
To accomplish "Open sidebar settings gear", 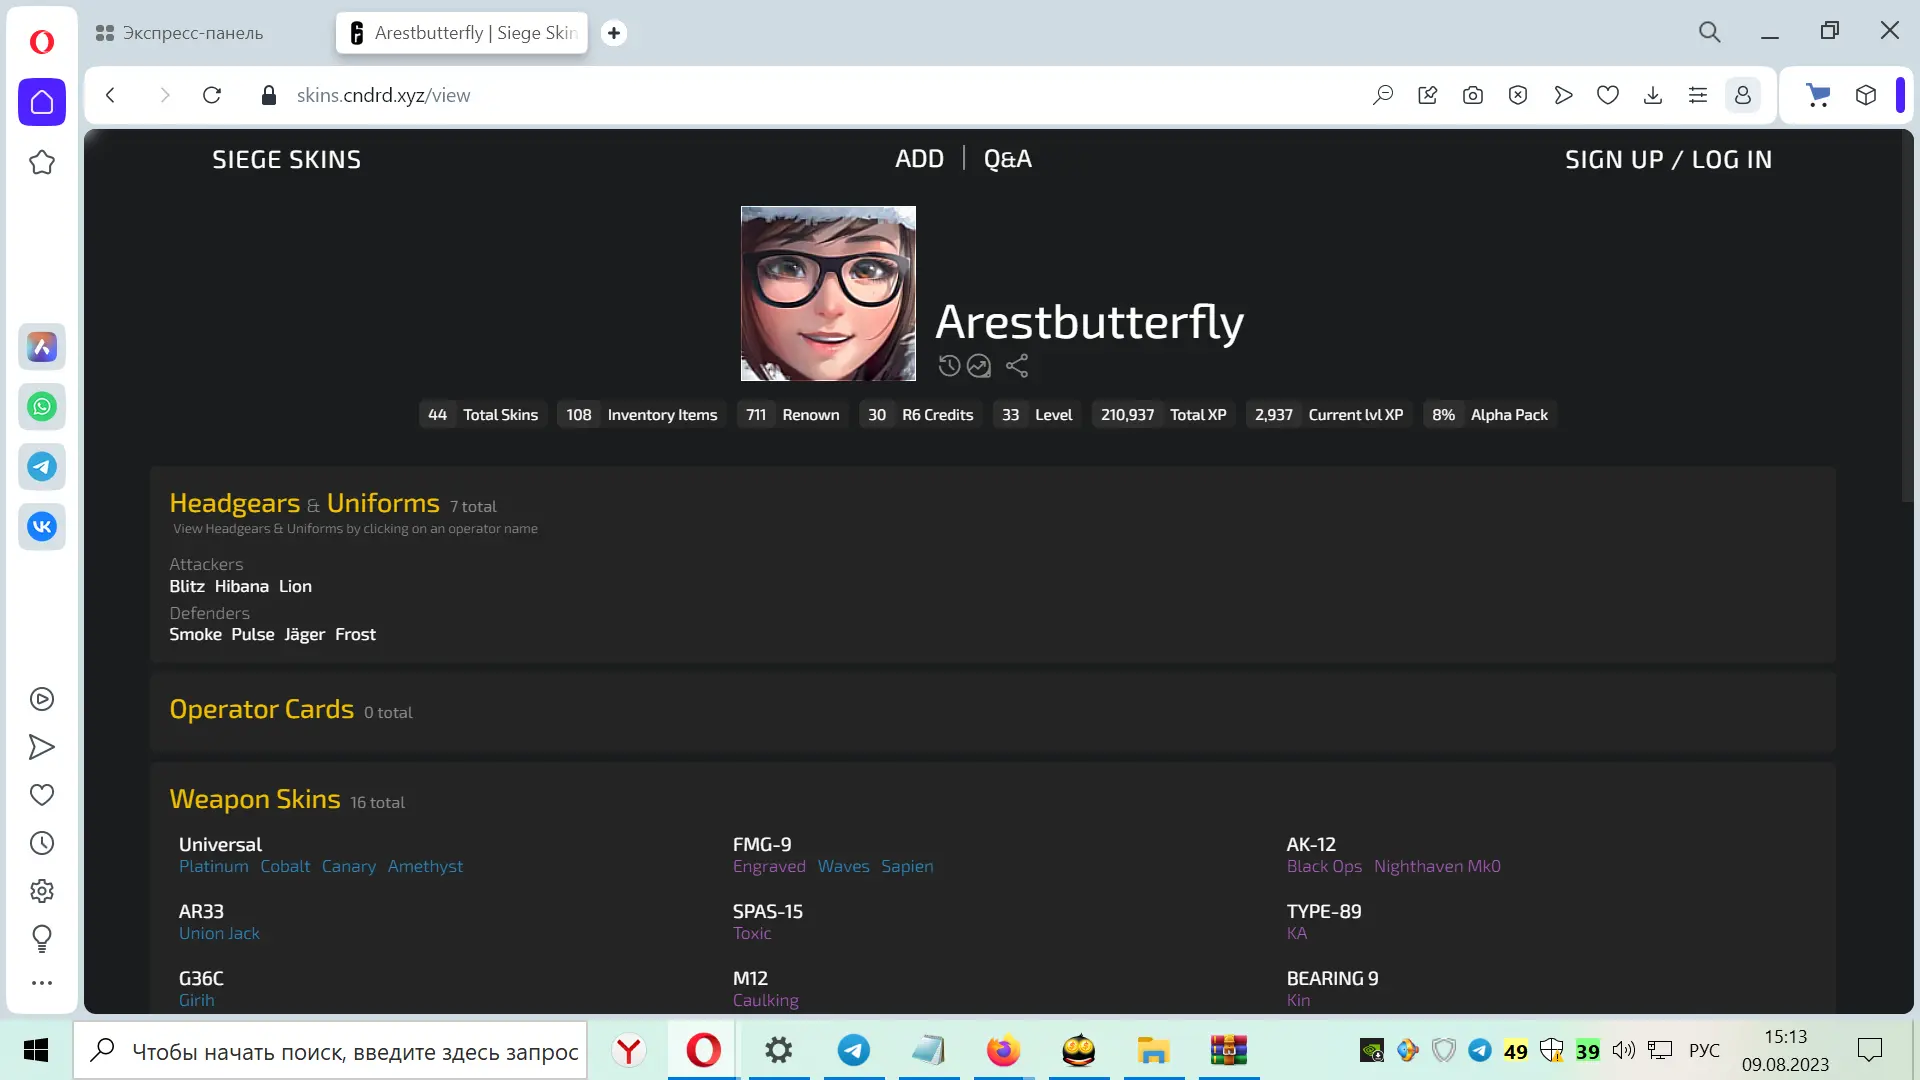I will coord(42,891).
